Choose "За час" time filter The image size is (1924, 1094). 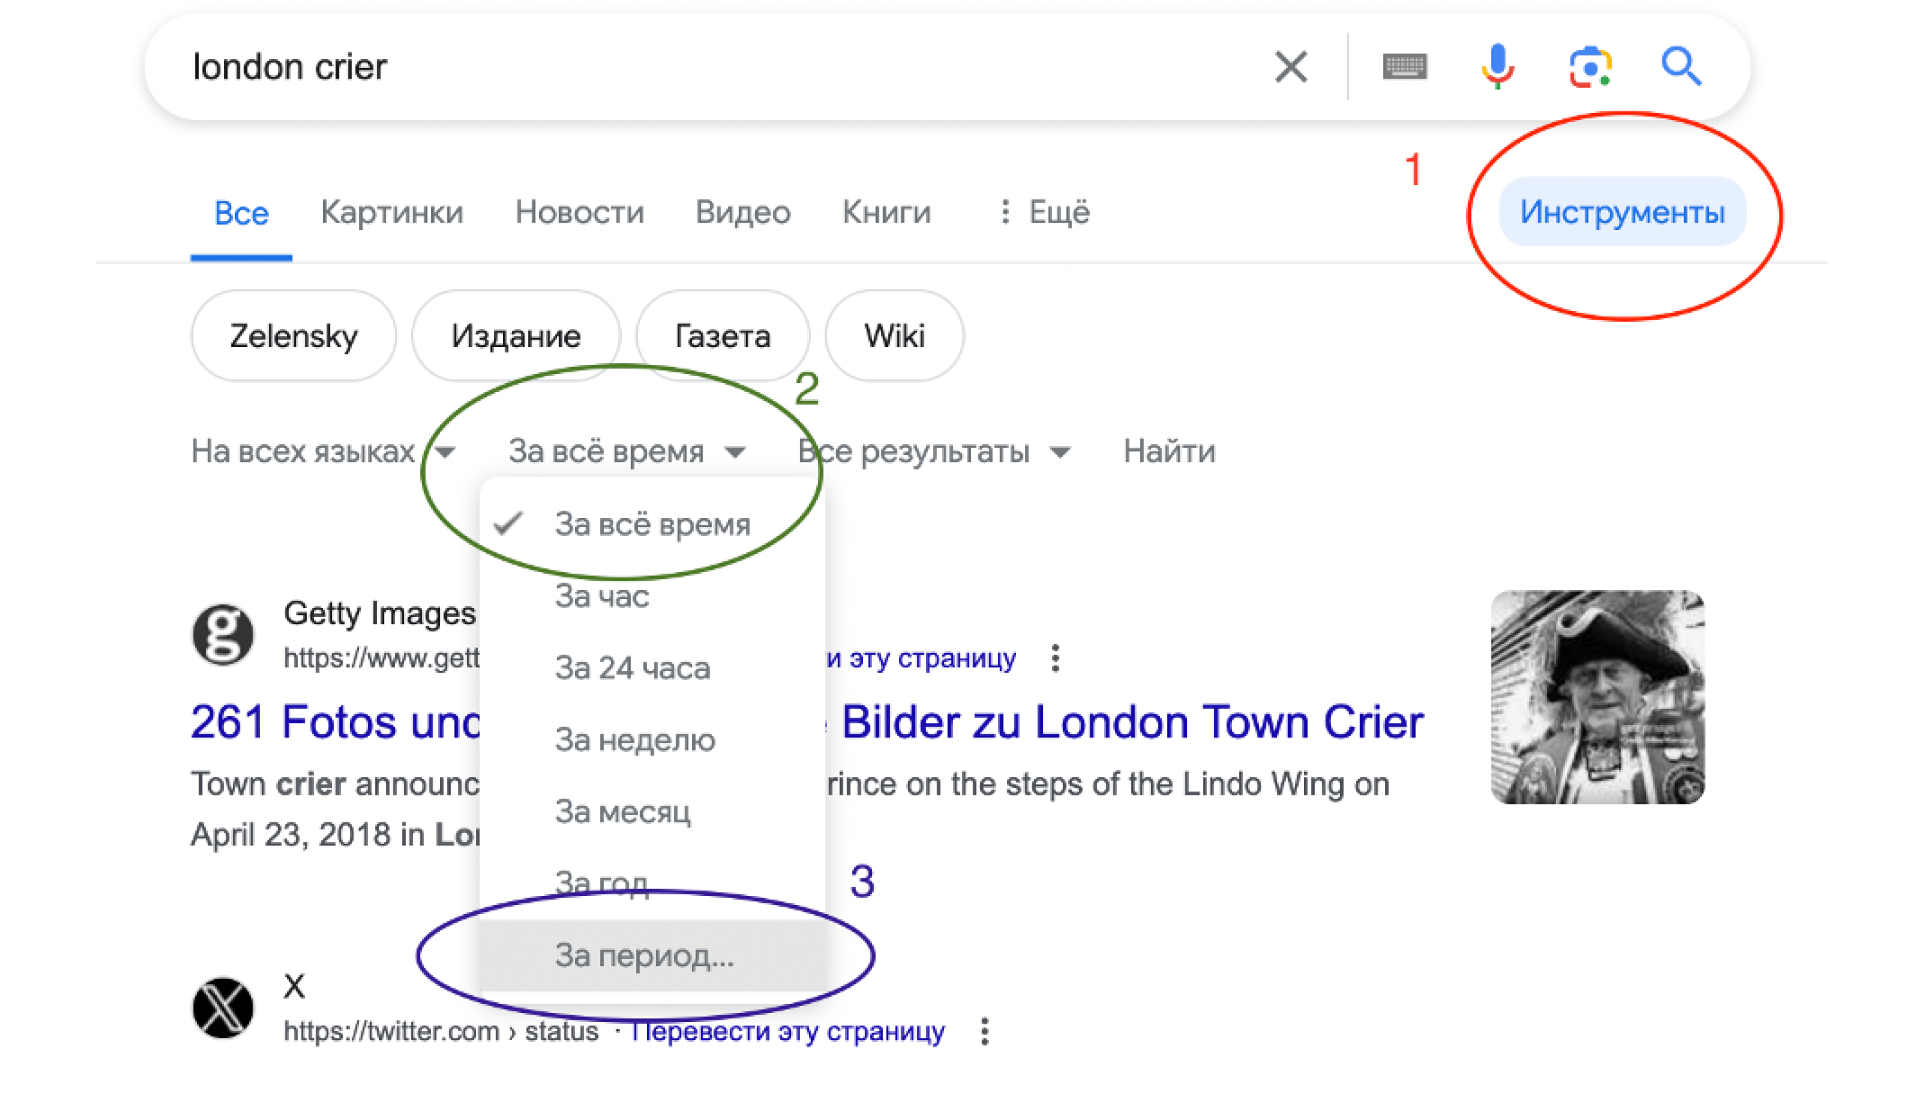602,596
